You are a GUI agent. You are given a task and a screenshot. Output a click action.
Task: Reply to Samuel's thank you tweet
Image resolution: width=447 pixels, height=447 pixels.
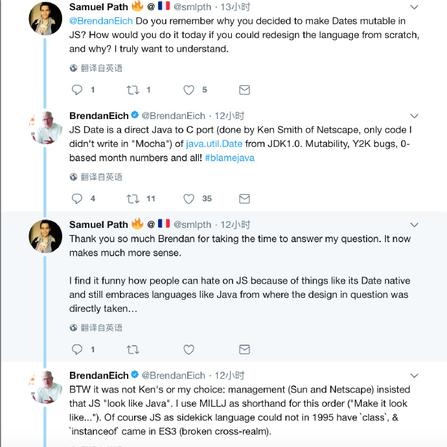77,349
